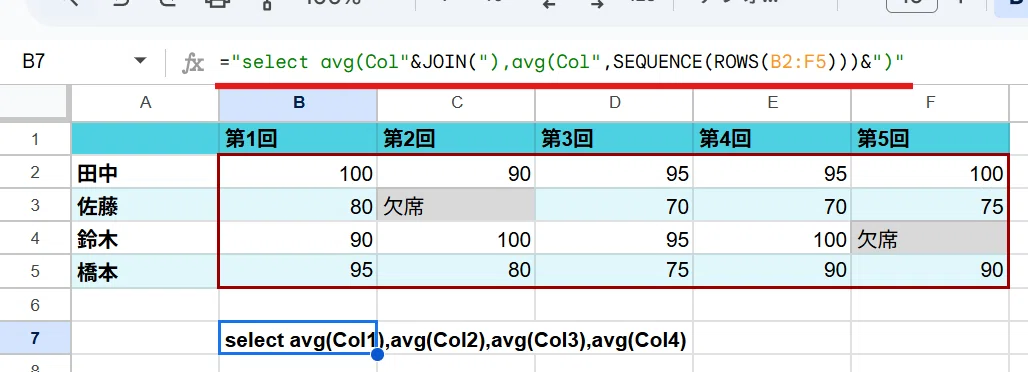Screen dimensions: 1028x372
Task: Click 橋本's 第5回 score of 90
Action: pyautogui.click(x=930, y=272)
